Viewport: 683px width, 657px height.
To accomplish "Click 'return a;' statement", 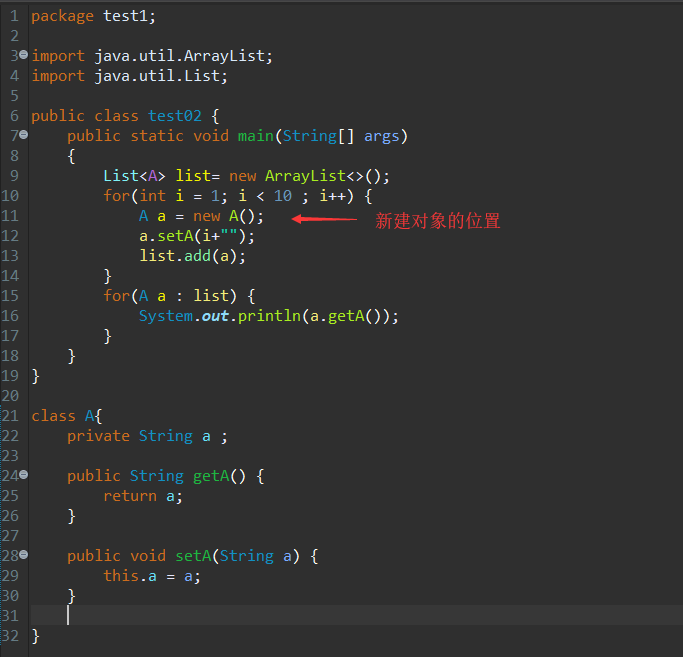I will click(143, 496).
